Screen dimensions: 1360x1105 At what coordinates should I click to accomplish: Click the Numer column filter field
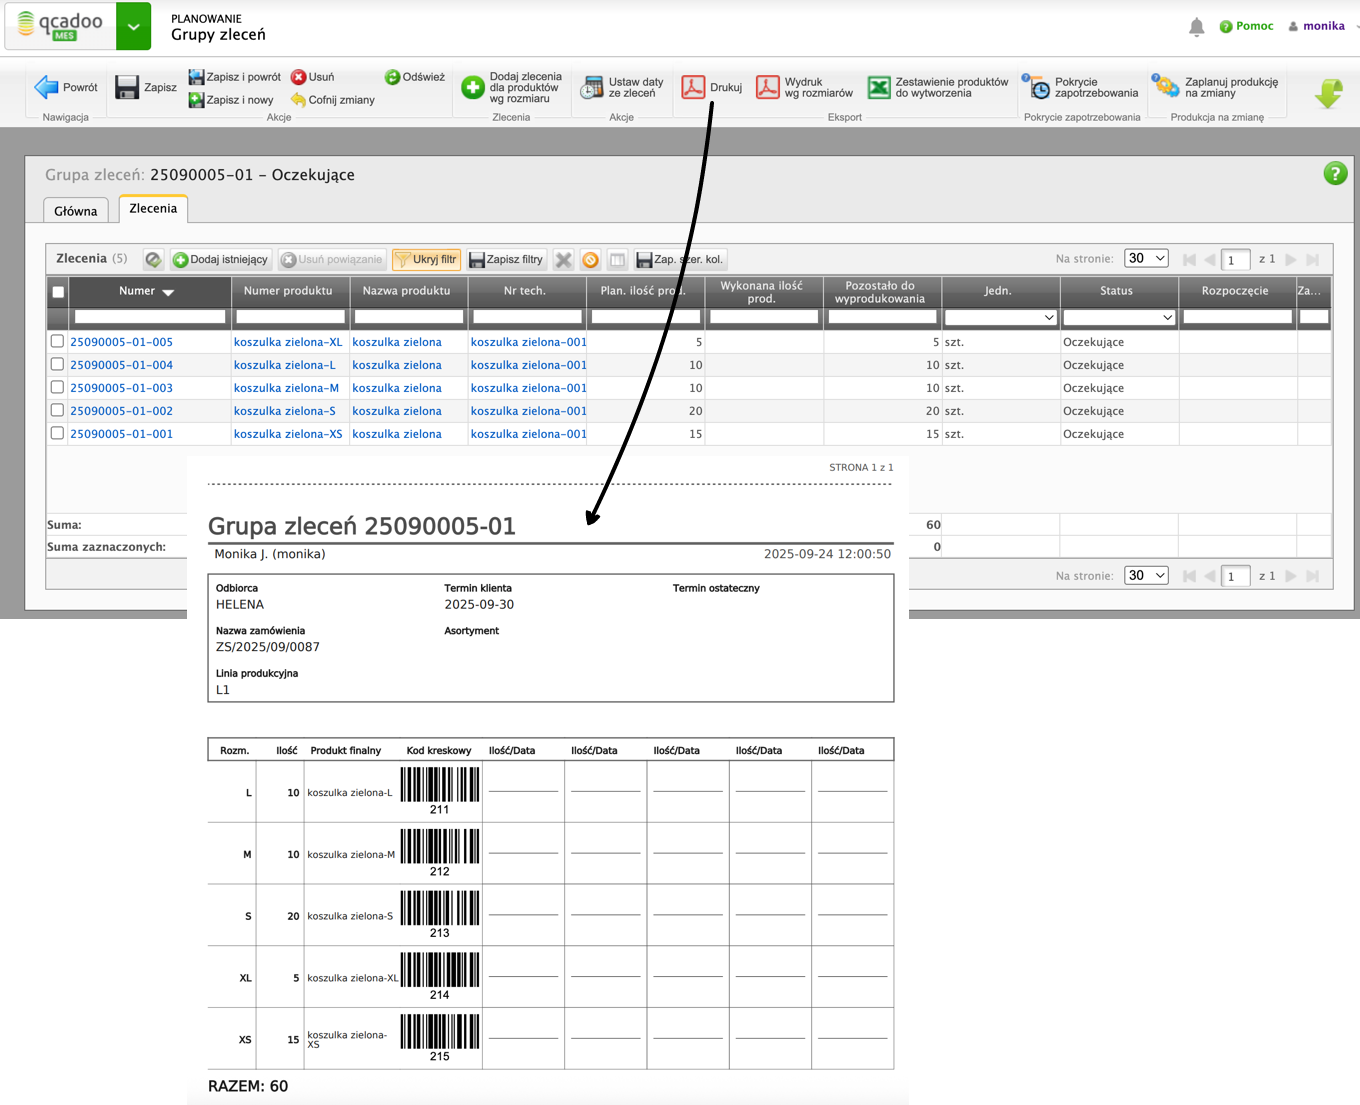(x=150, y=317)
